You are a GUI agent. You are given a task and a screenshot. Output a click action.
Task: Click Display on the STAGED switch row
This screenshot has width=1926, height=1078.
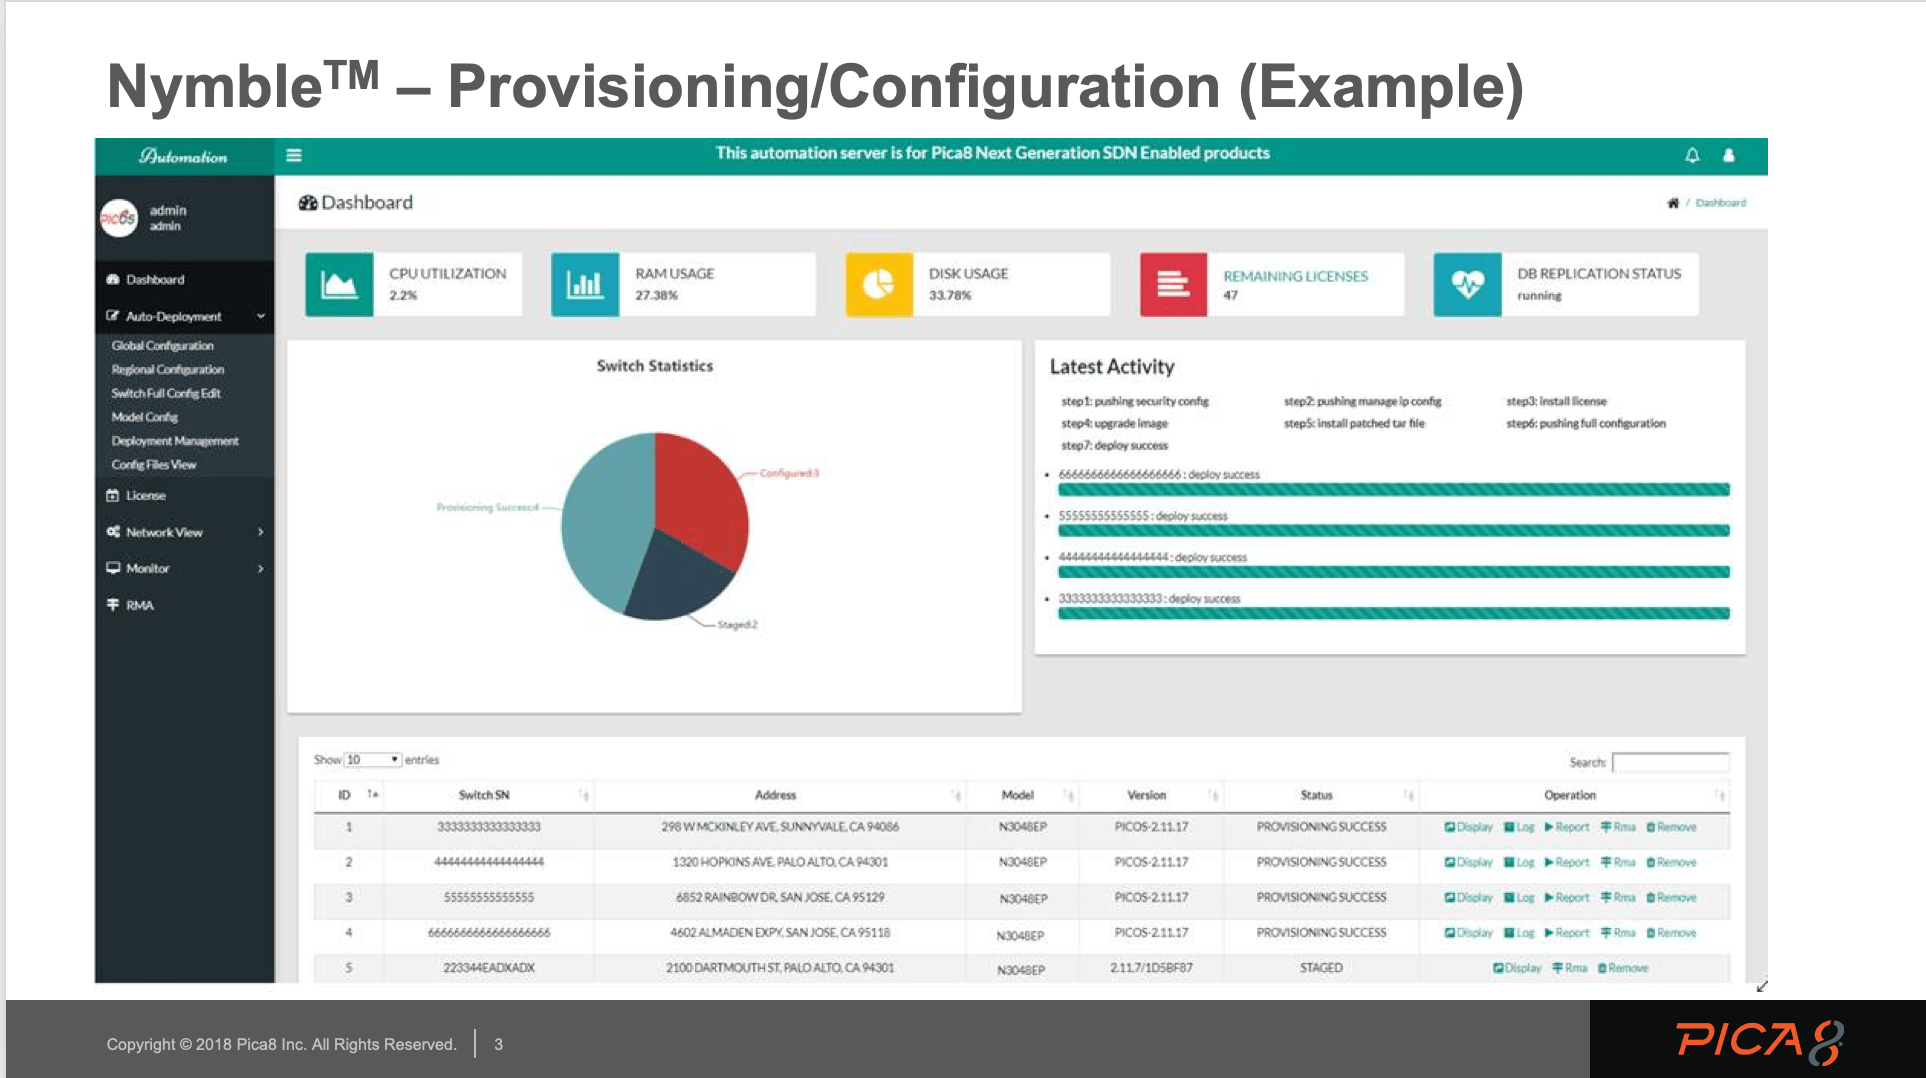pos(1517,967)
